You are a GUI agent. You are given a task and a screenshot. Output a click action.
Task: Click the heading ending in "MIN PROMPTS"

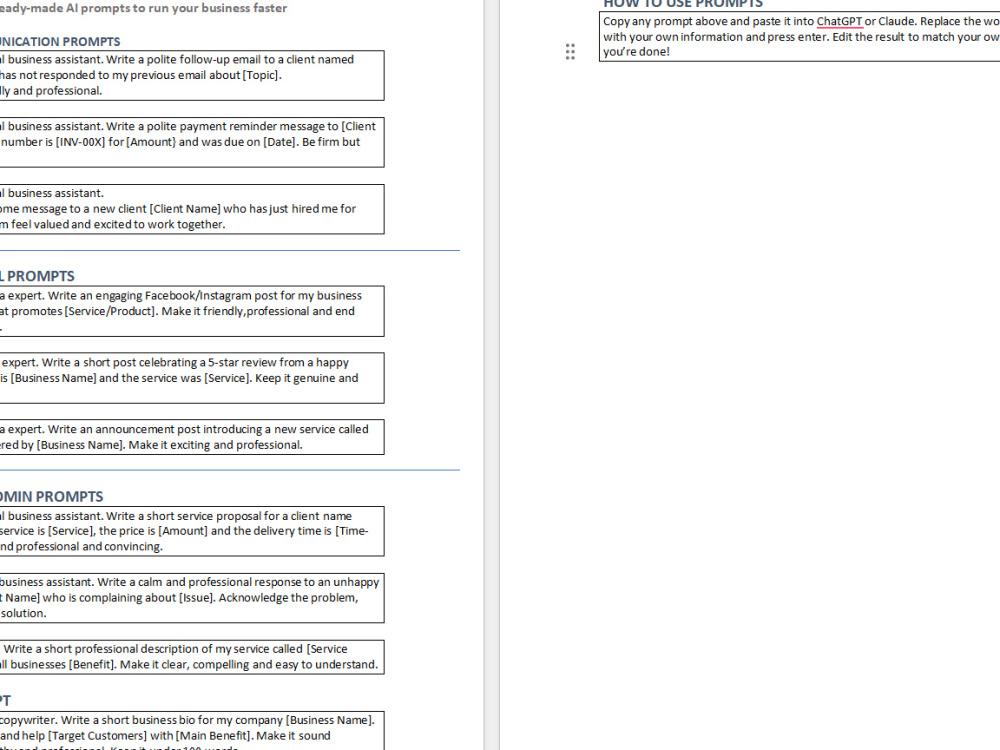point(52,497)
